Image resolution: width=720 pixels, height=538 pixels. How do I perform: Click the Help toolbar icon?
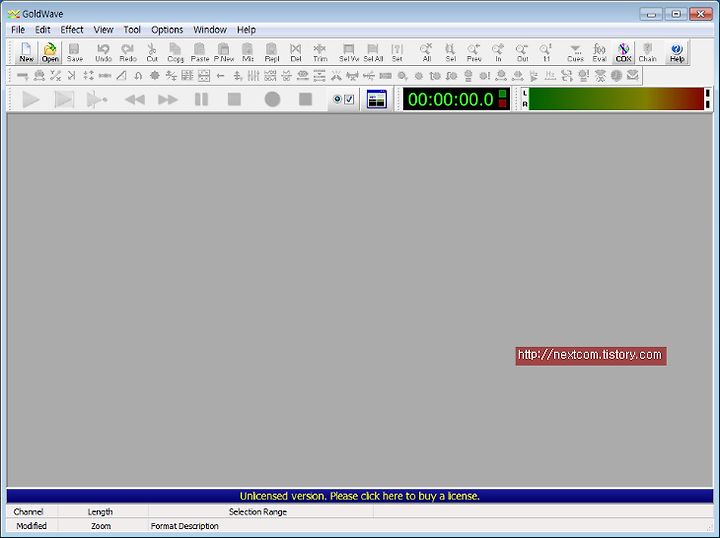677,52
